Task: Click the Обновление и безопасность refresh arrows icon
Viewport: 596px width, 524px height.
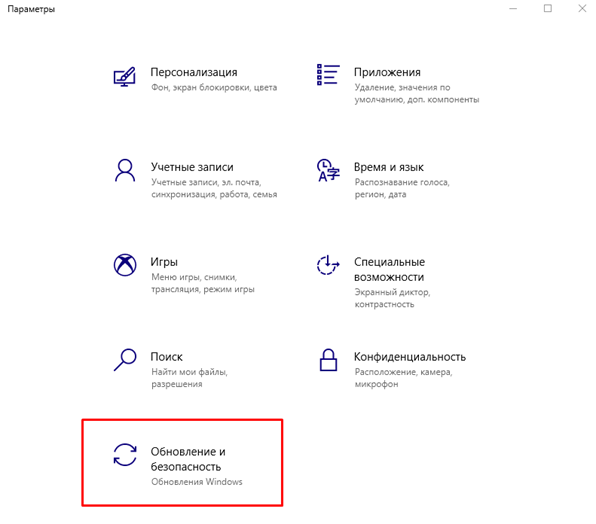Action: pos(125,454)
